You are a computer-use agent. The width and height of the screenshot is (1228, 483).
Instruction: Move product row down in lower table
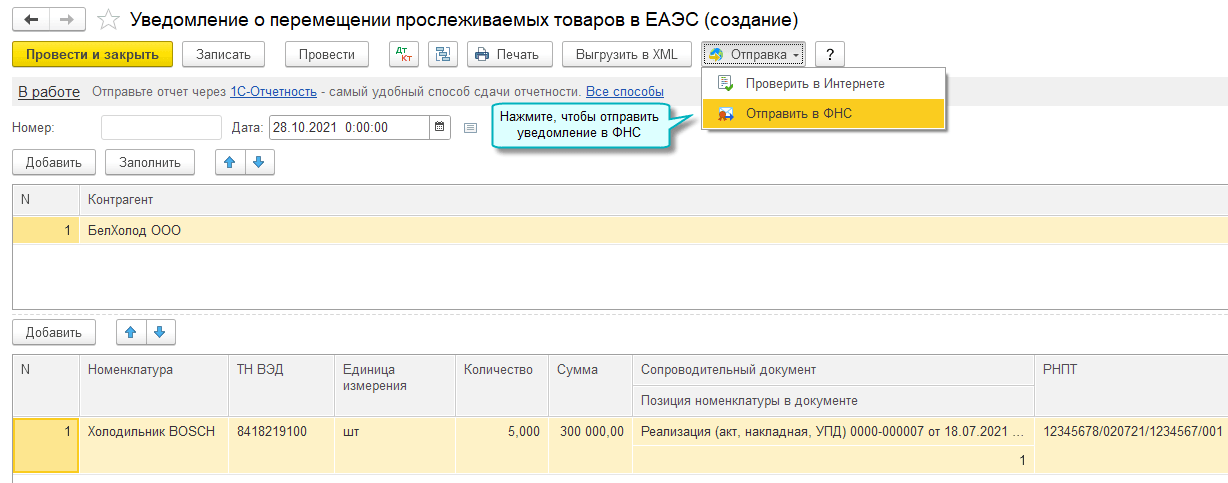coord(159,331)
